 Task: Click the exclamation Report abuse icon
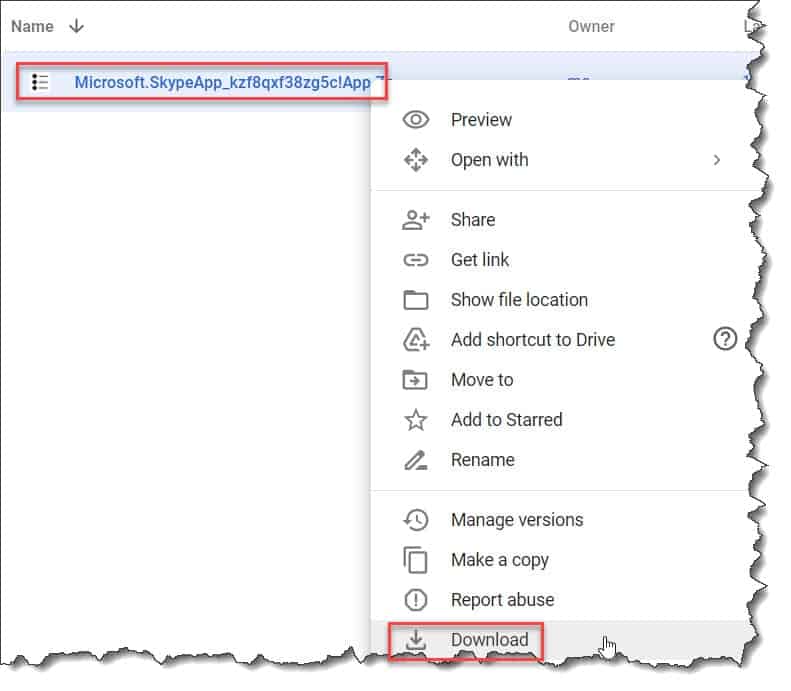416,600
